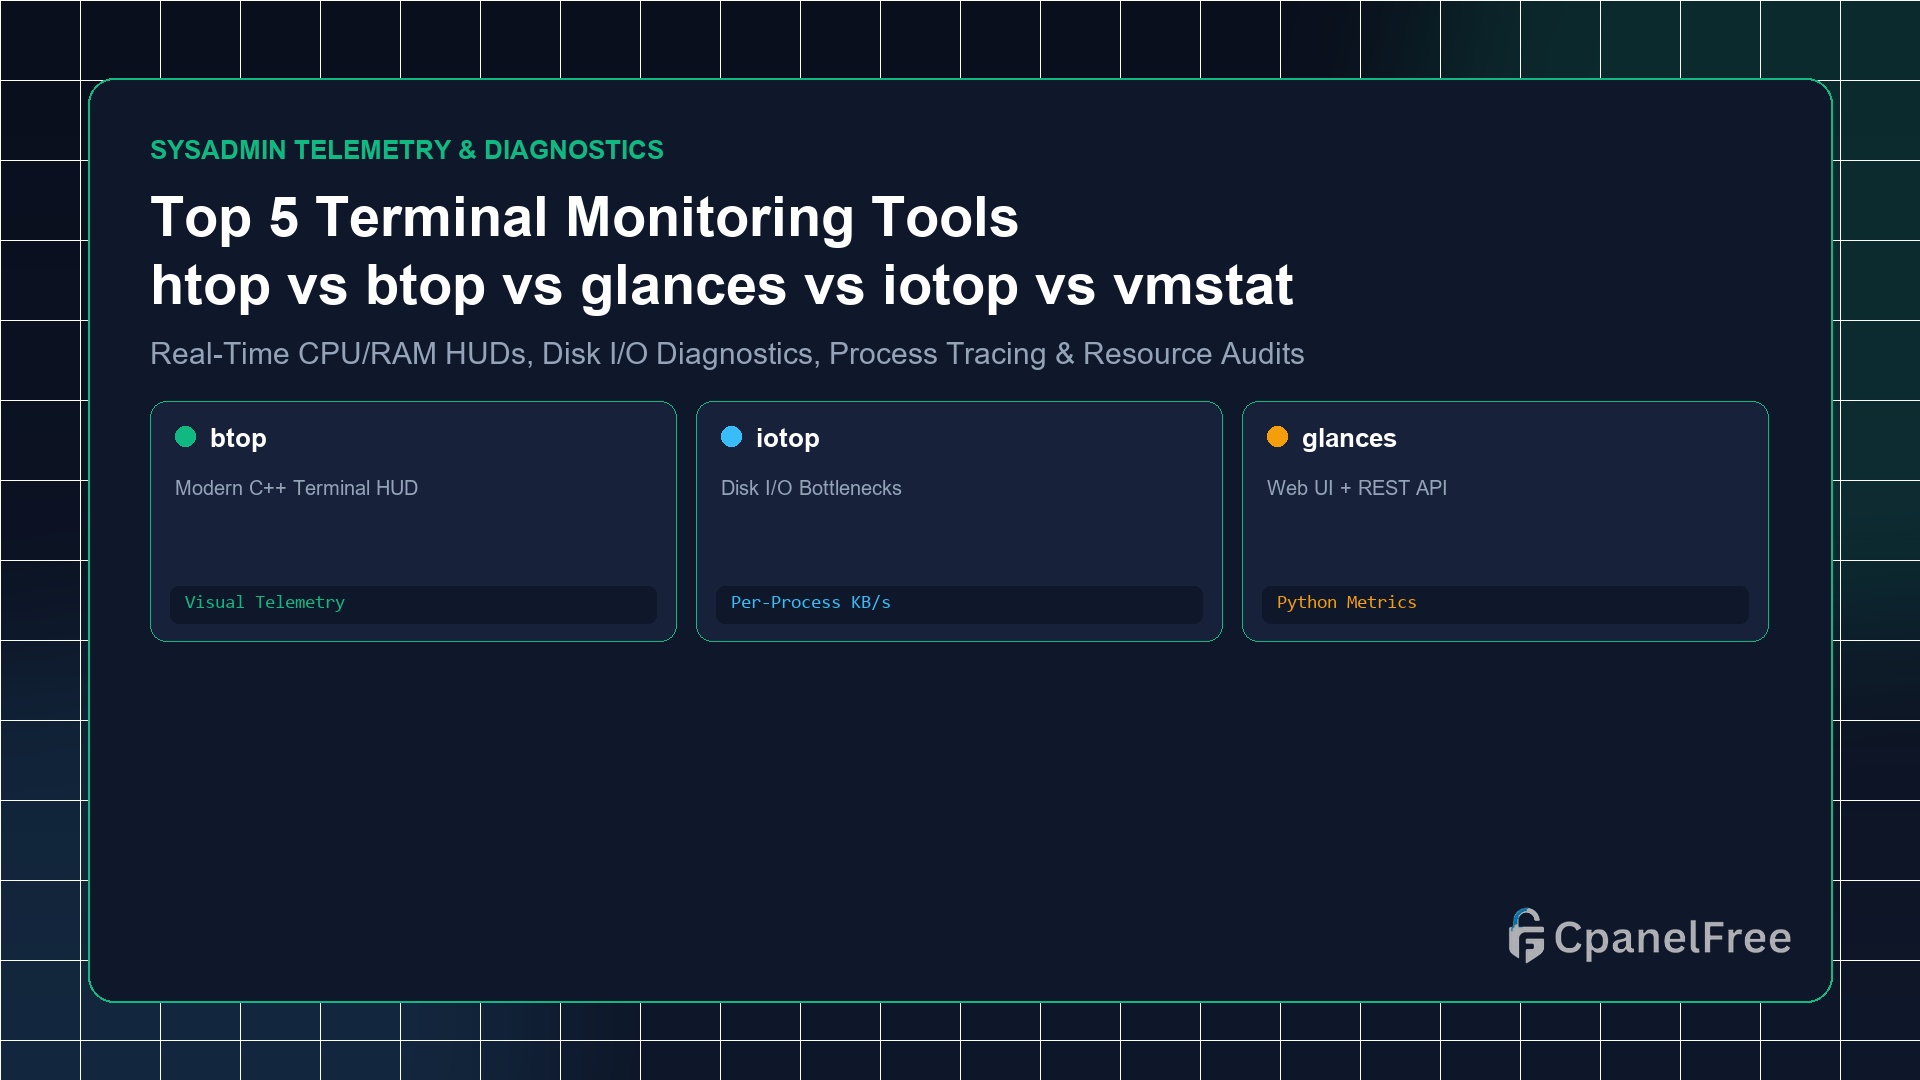
Task: Click the word vmstat in the title
Action: pyautogui.click(x=1203, y=286)
